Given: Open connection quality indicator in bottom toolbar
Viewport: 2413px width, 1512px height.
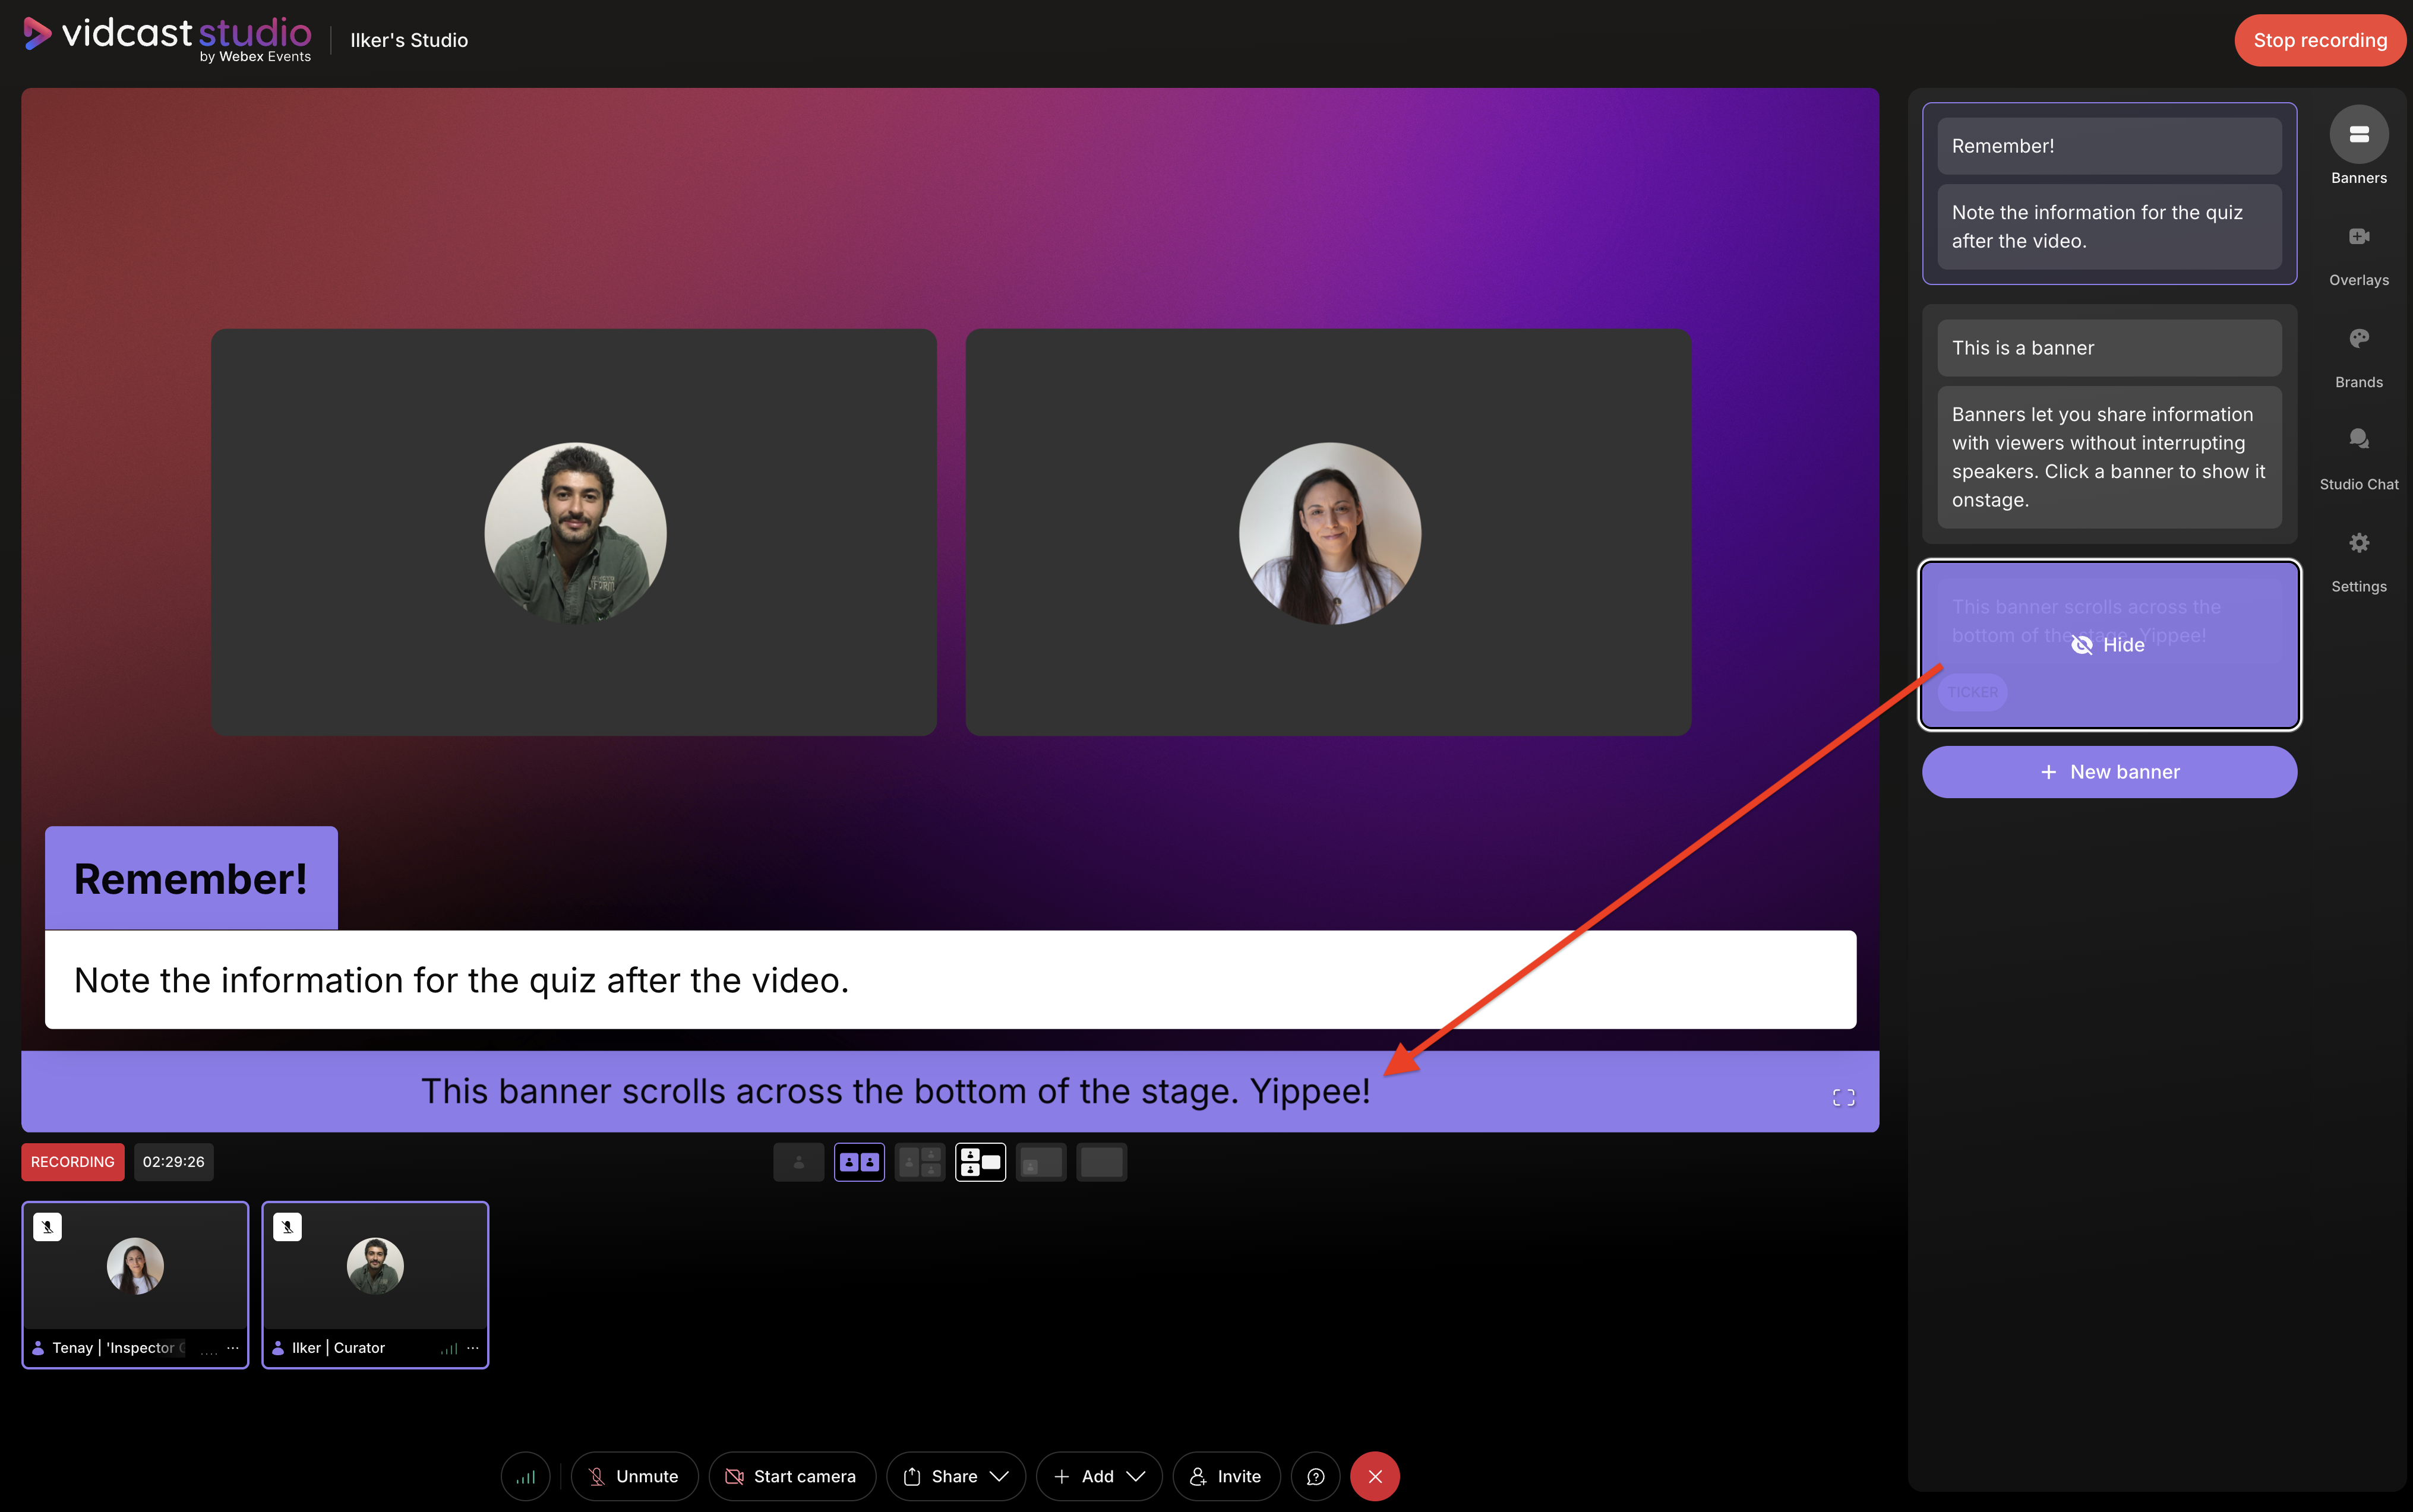Looking at the screenshot, I should pyautogui.click(x=526, y=1476).
